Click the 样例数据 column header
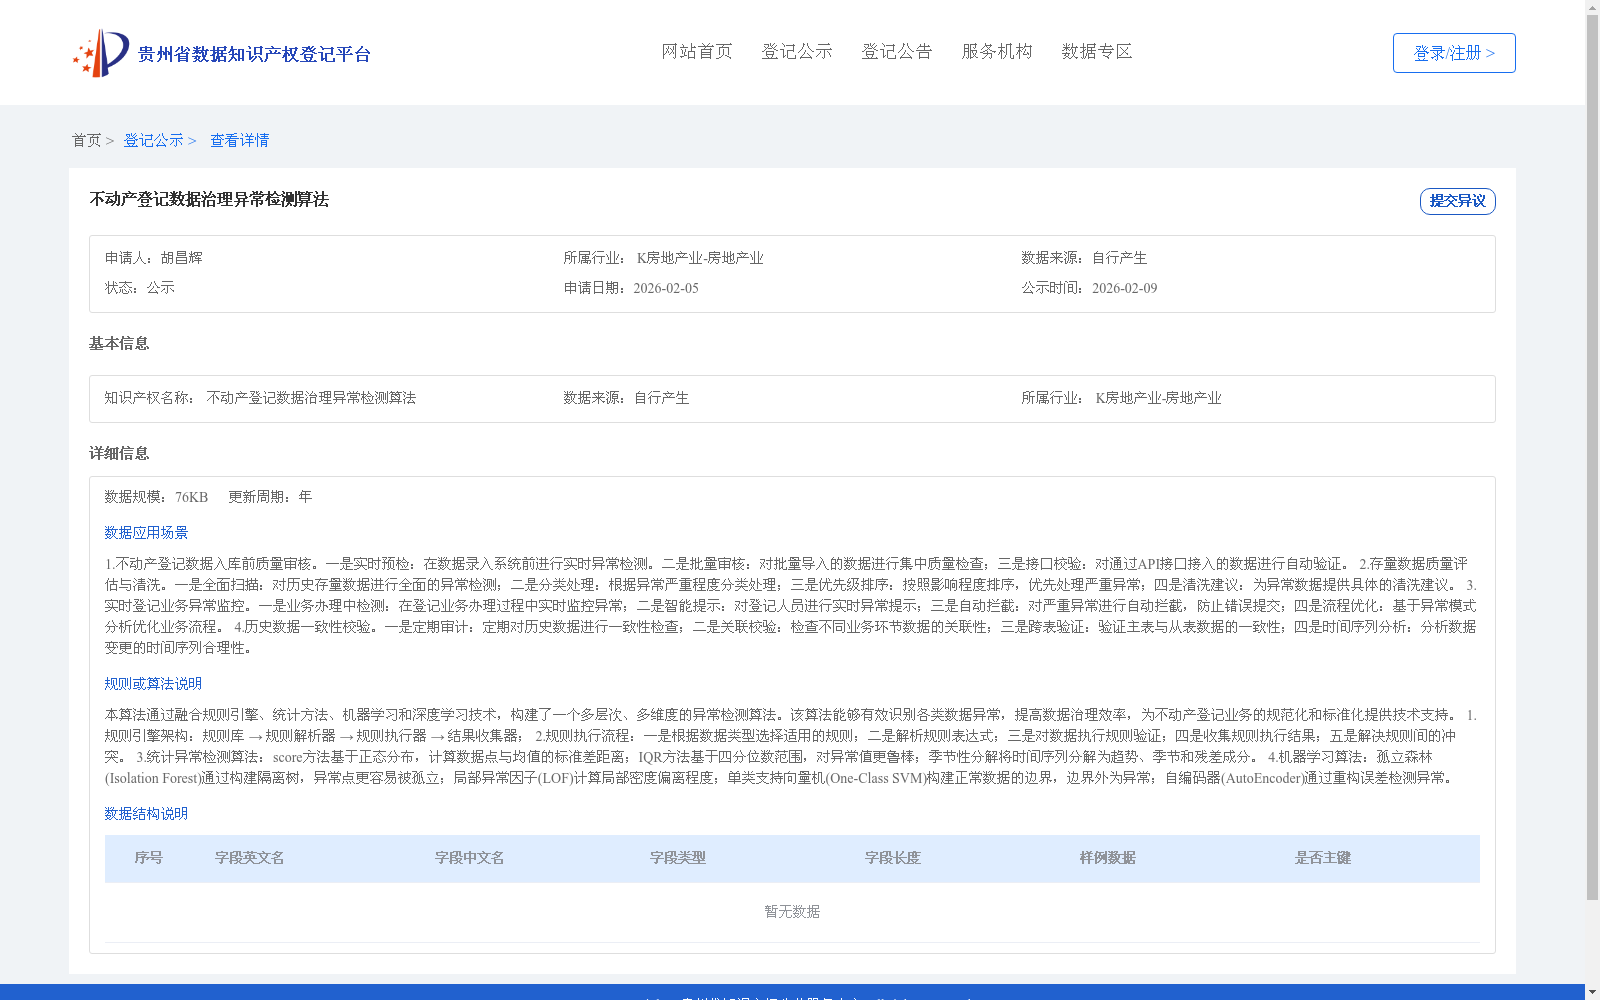The height and width of the screenshot is (1000, 1600). pos(1108,858)
